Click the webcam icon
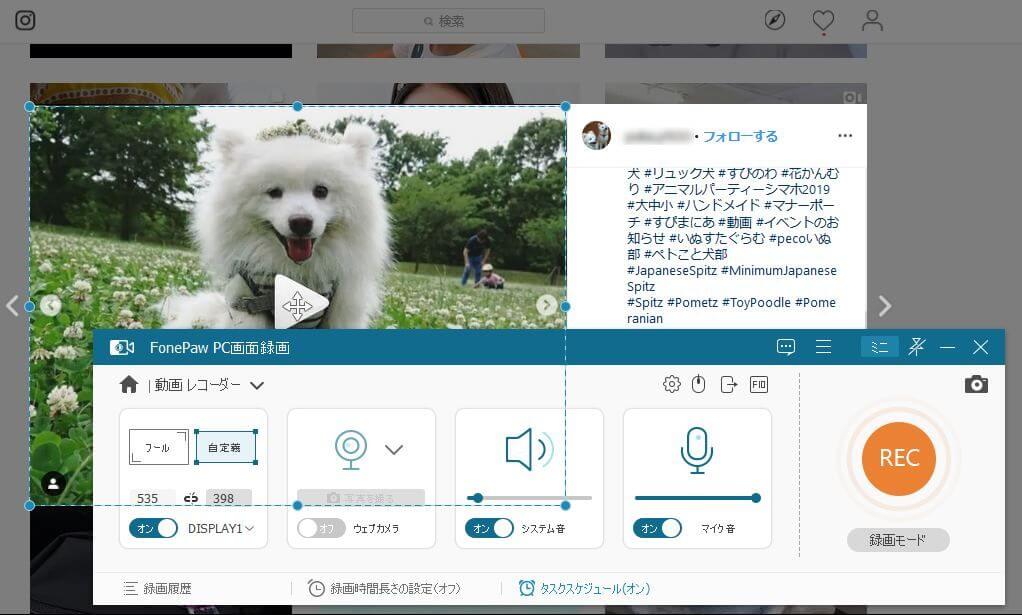1022x615 pixels. coord(351,449)
